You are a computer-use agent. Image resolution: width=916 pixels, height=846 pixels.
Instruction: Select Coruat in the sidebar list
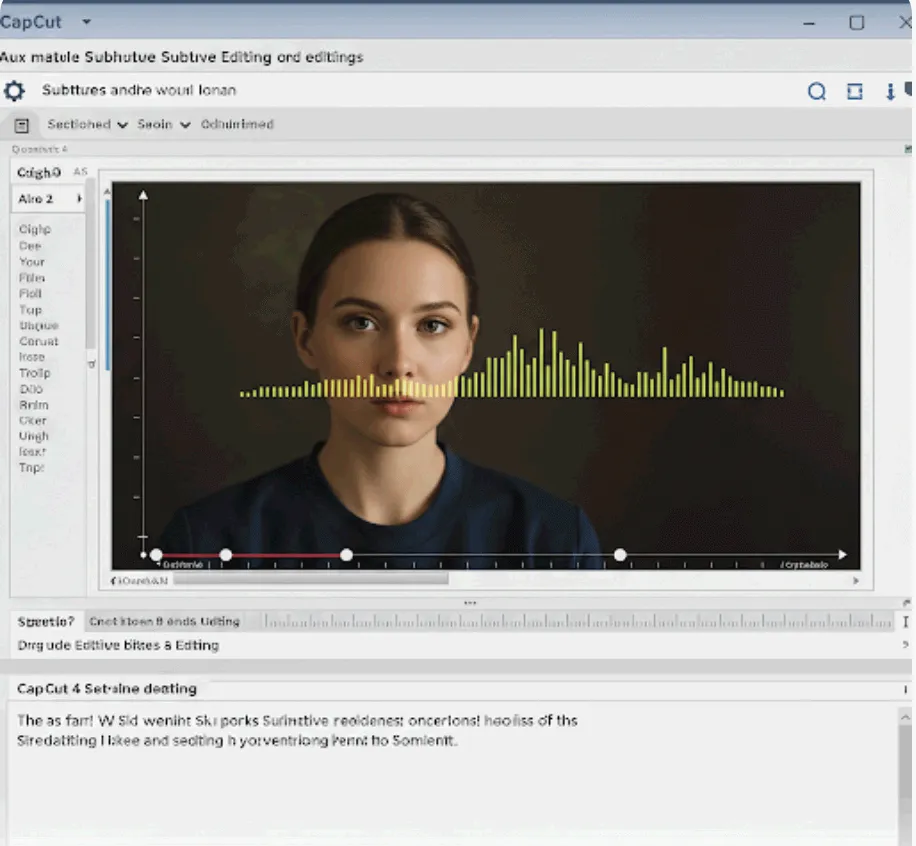tap(39, 341)
